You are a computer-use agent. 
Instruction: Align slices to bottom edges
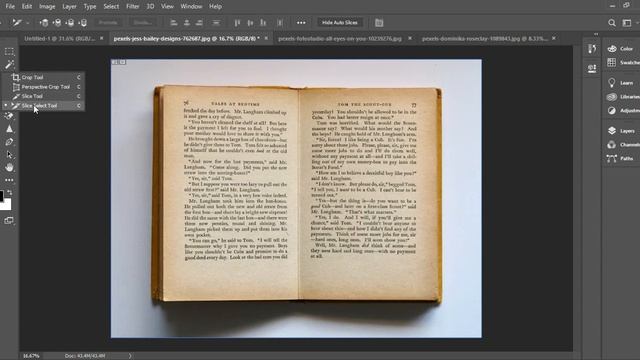point(263,22)
